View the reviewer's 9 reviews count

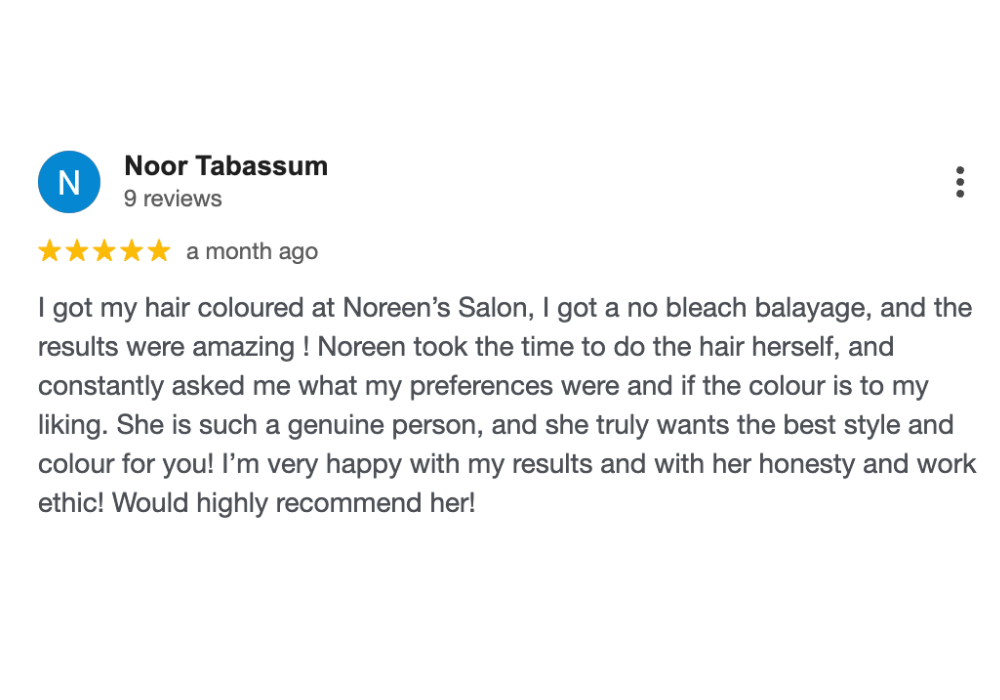click(173, 199)
